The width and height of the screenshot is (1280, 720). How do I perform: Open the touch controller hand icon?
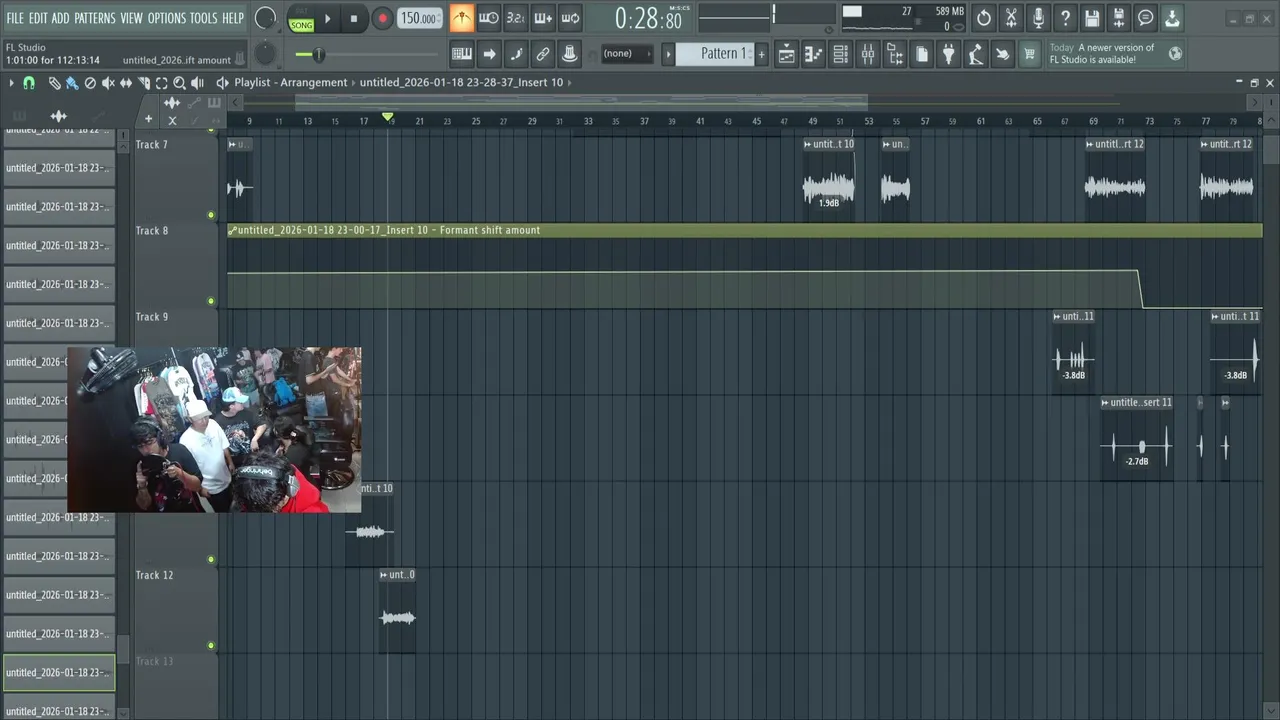click(x=1002, y=54)
